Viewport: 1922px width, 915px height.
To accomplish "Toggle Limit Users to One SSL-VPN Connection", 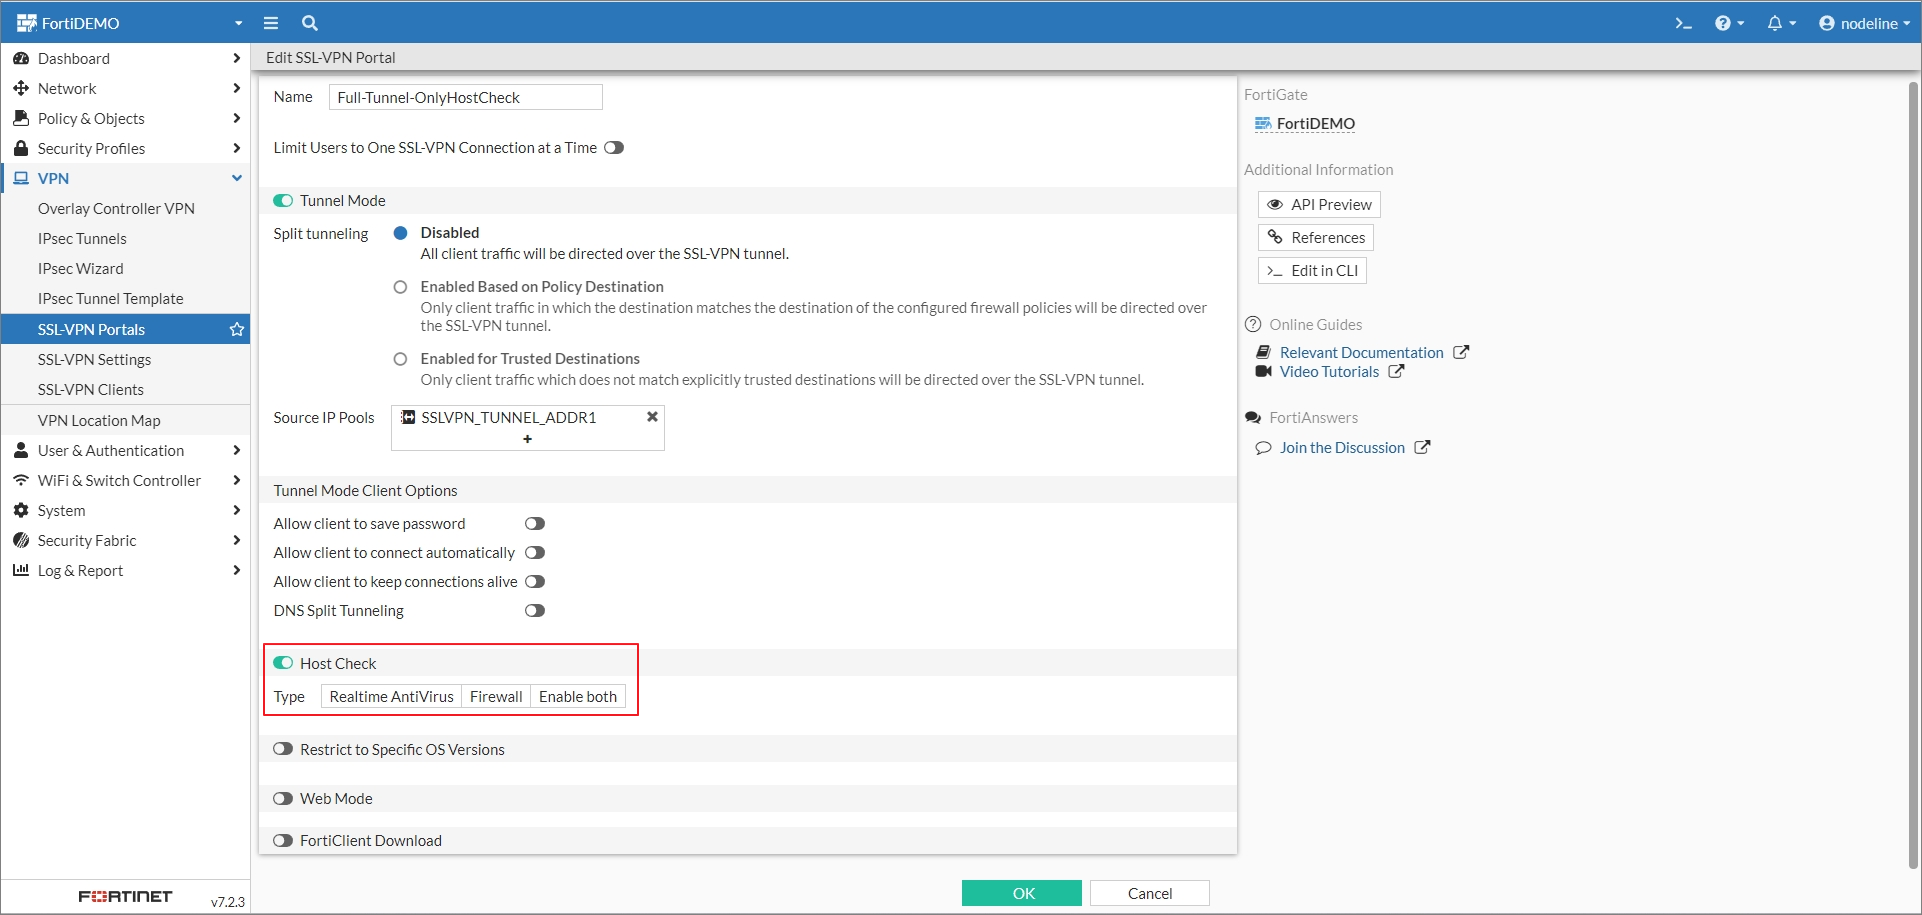I will point(614,147).
